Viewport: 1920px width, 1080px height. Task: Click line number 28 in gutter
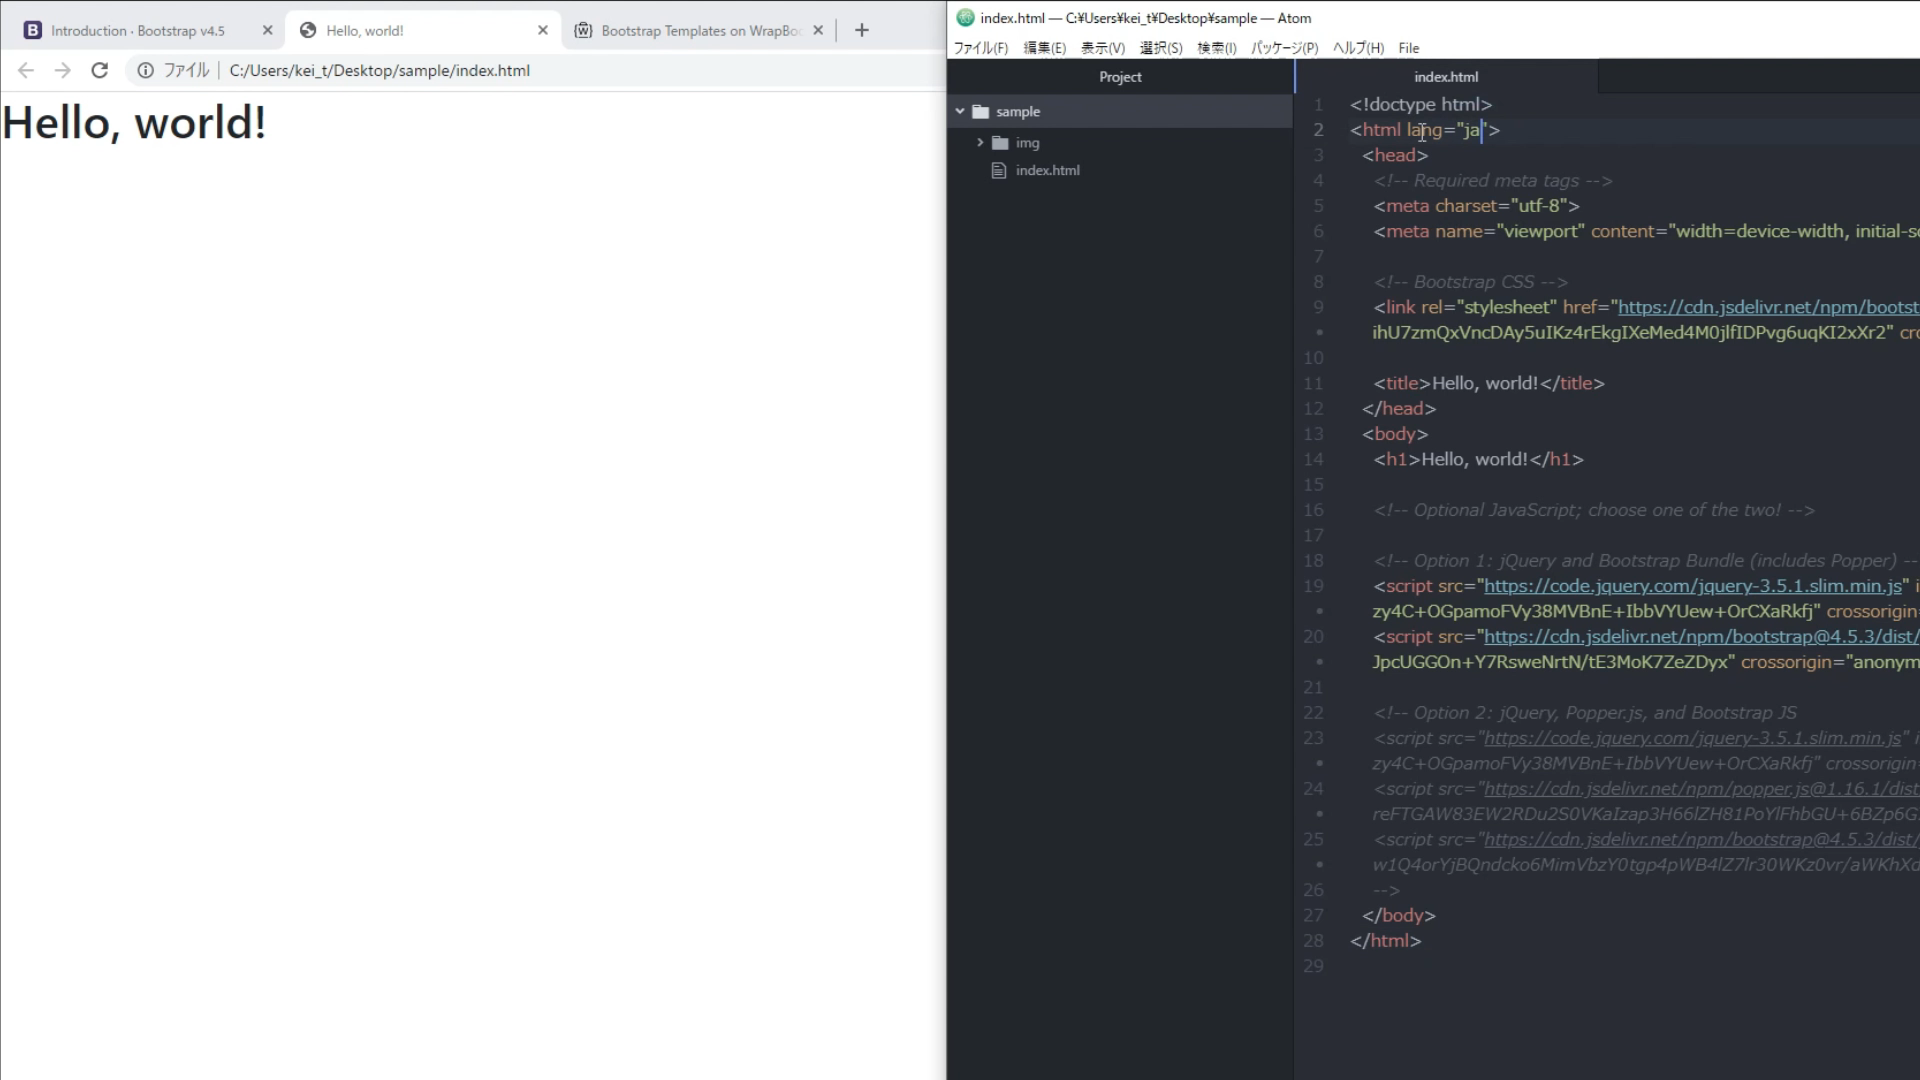pos(1313,941)
